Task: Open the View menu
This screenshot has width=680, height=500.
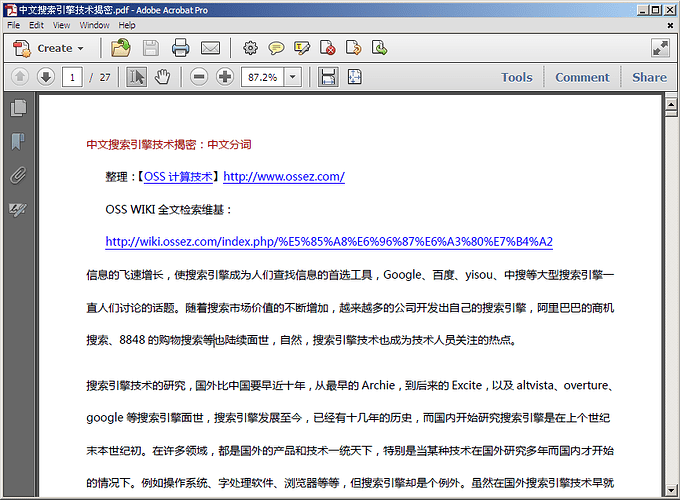Action: (x=62, y=25)
